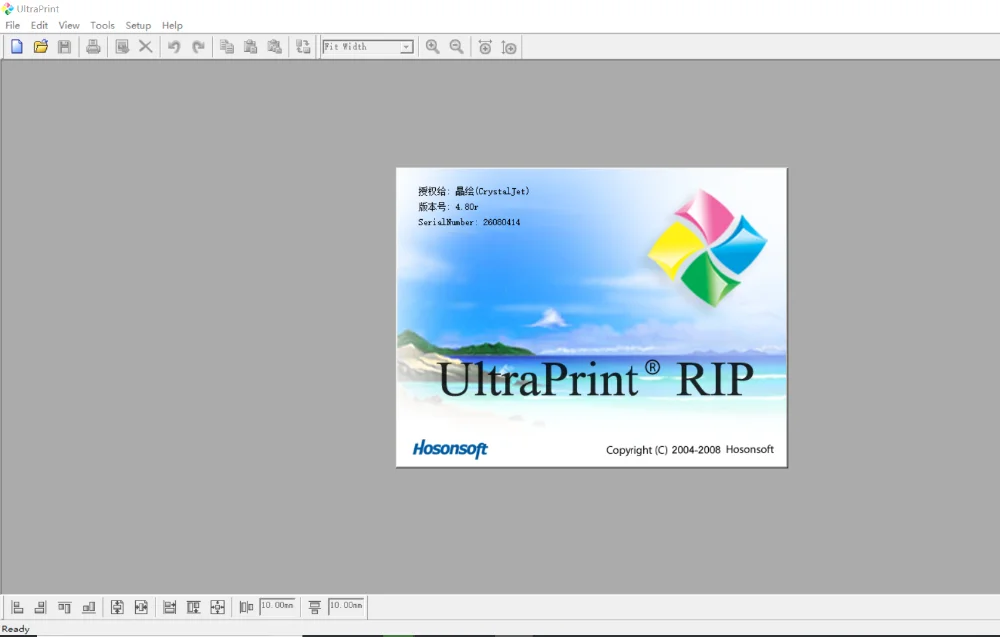This screenshot has height=637, width=1000.
Task: Click the Zoom Out magnifier icon
Action: (x=456, y=47)
